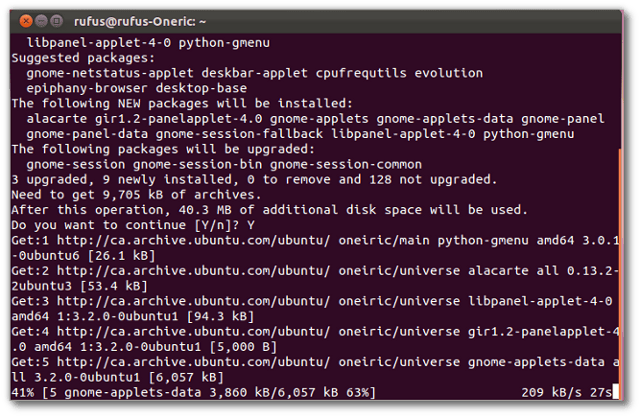This screenshot has width=640, height=417.
Task: Click the 'gnome-session-fallback' package name
Action: [x=239, y=134]
